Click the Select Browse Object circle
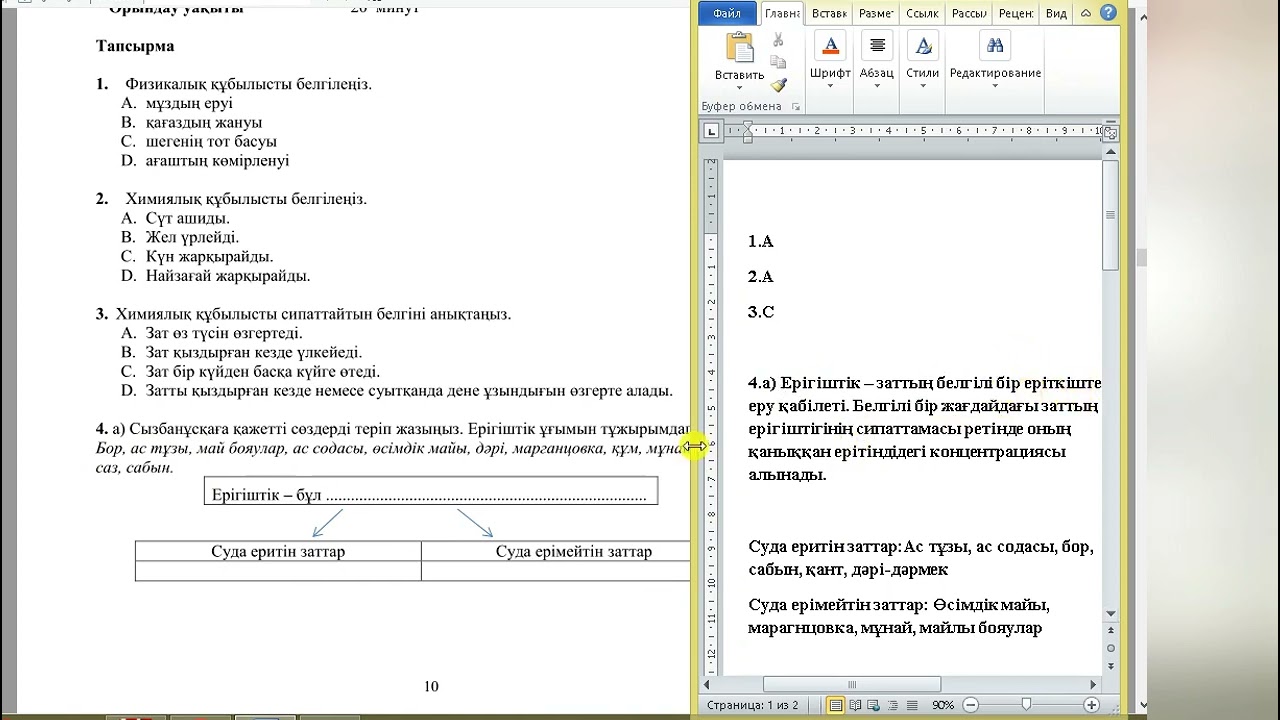Screen dimensions: 1280x720 tap(1111, 648)
